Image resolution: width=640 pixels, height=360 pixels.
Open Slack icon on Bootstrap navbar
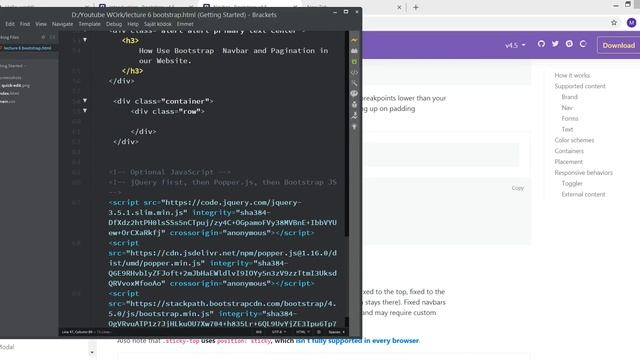pyautogui.click(x=569, y=44)
